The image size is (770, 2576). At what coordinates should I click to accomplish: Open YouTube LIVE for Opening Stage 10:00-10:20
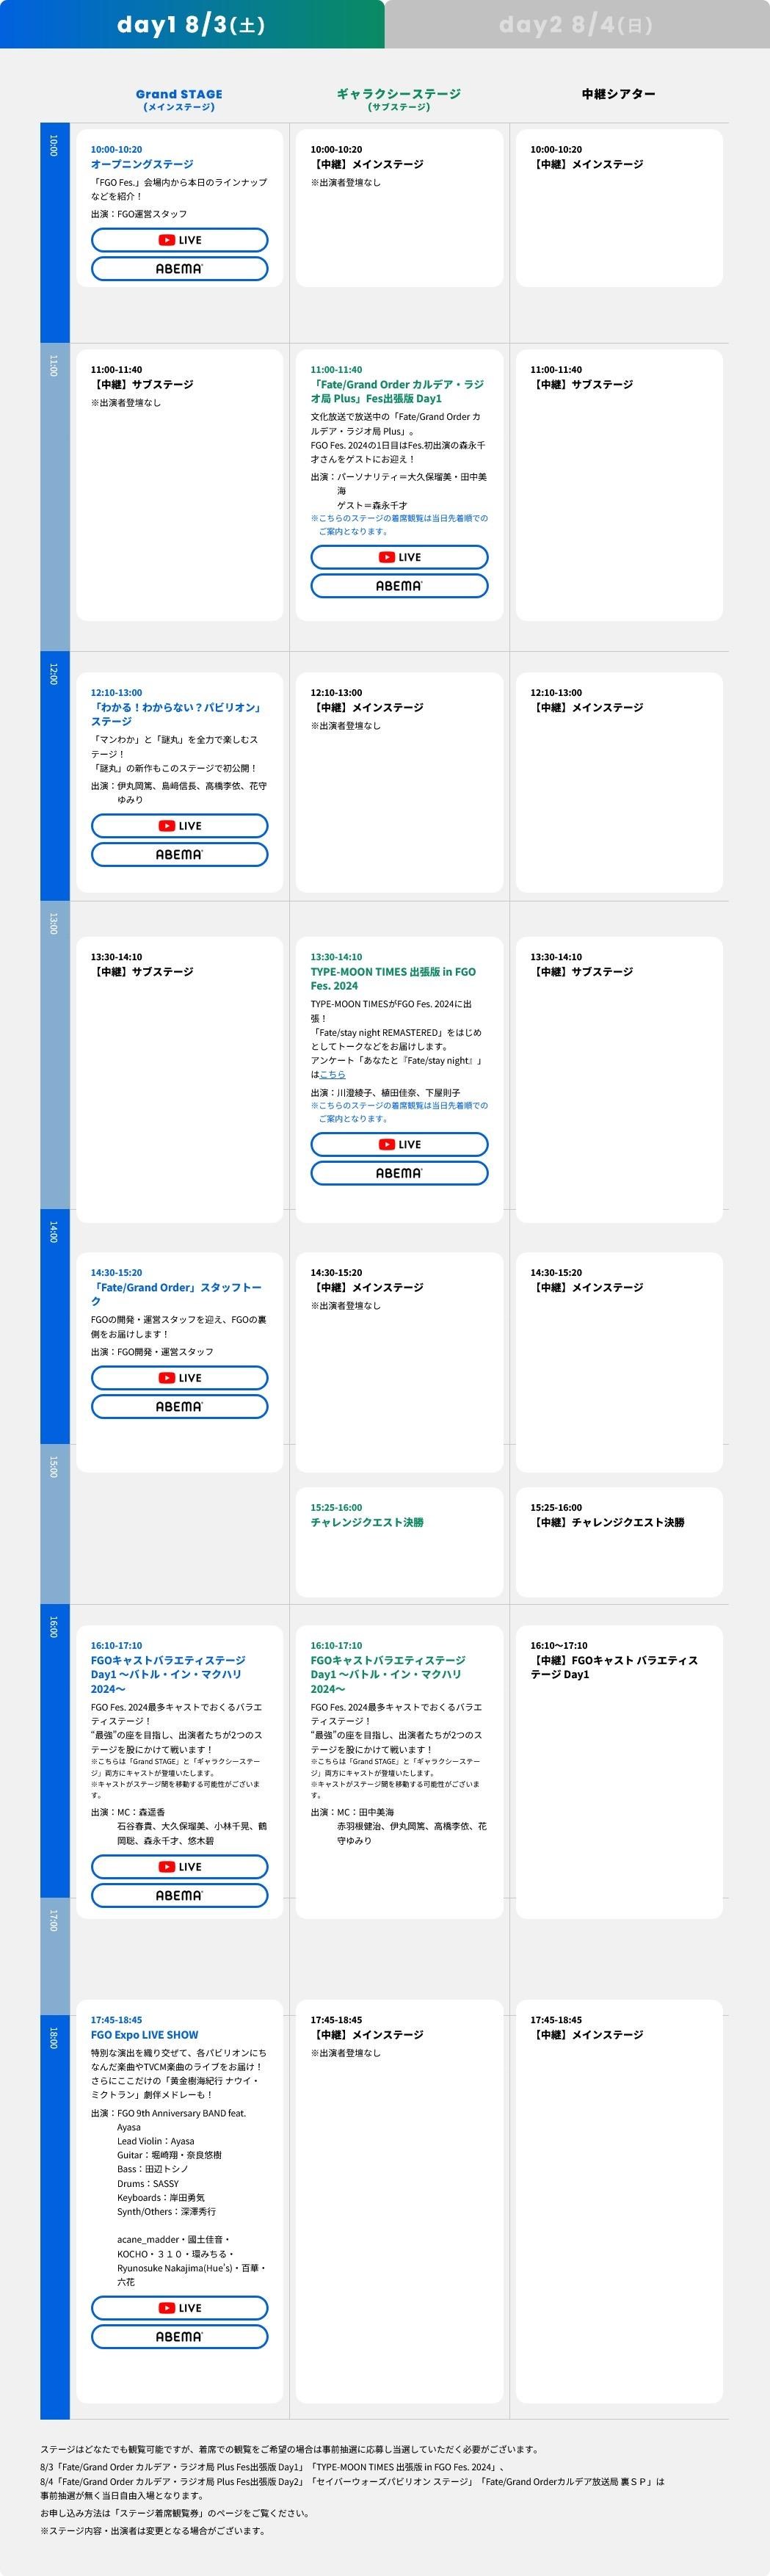point(180,240)
